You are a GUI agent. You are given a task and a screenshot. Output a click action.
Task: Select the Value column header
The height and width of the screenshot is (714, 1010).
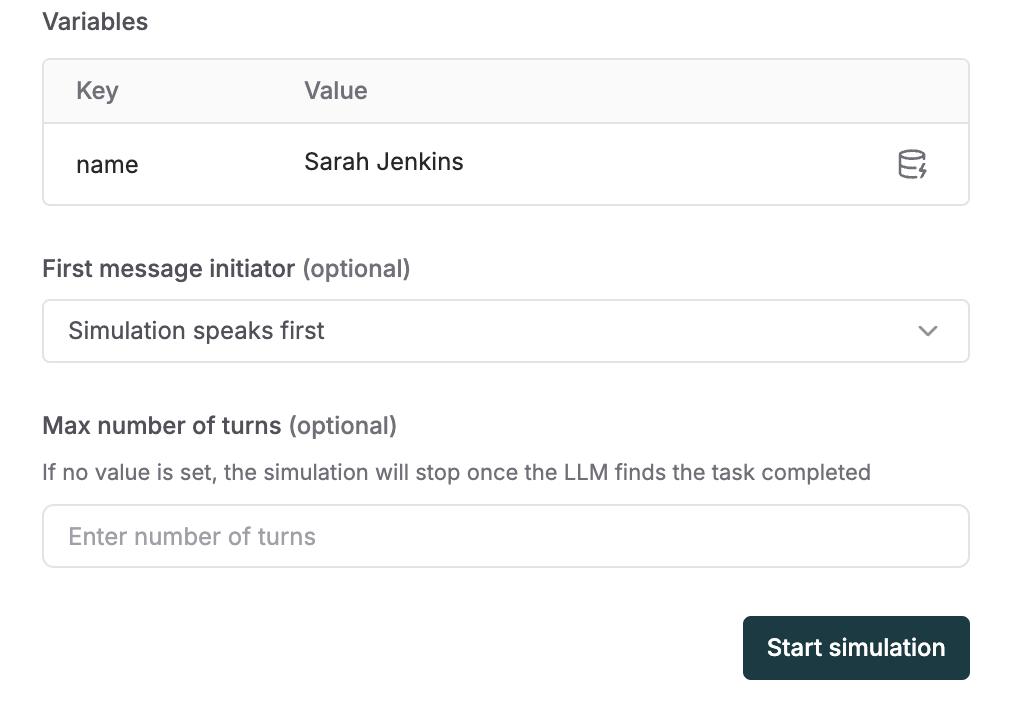point(335,90)
